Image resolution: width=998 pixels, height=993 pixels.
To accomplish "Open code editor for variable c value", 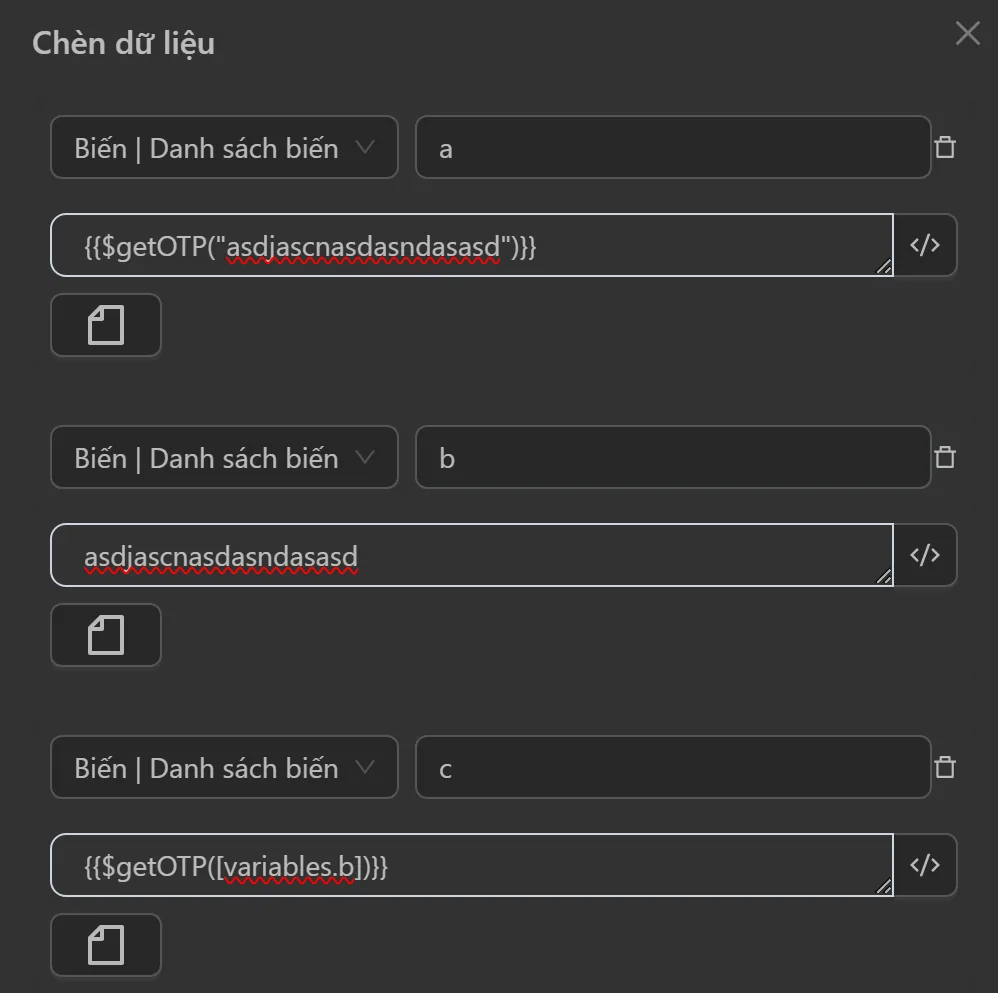I will (925, 865).
